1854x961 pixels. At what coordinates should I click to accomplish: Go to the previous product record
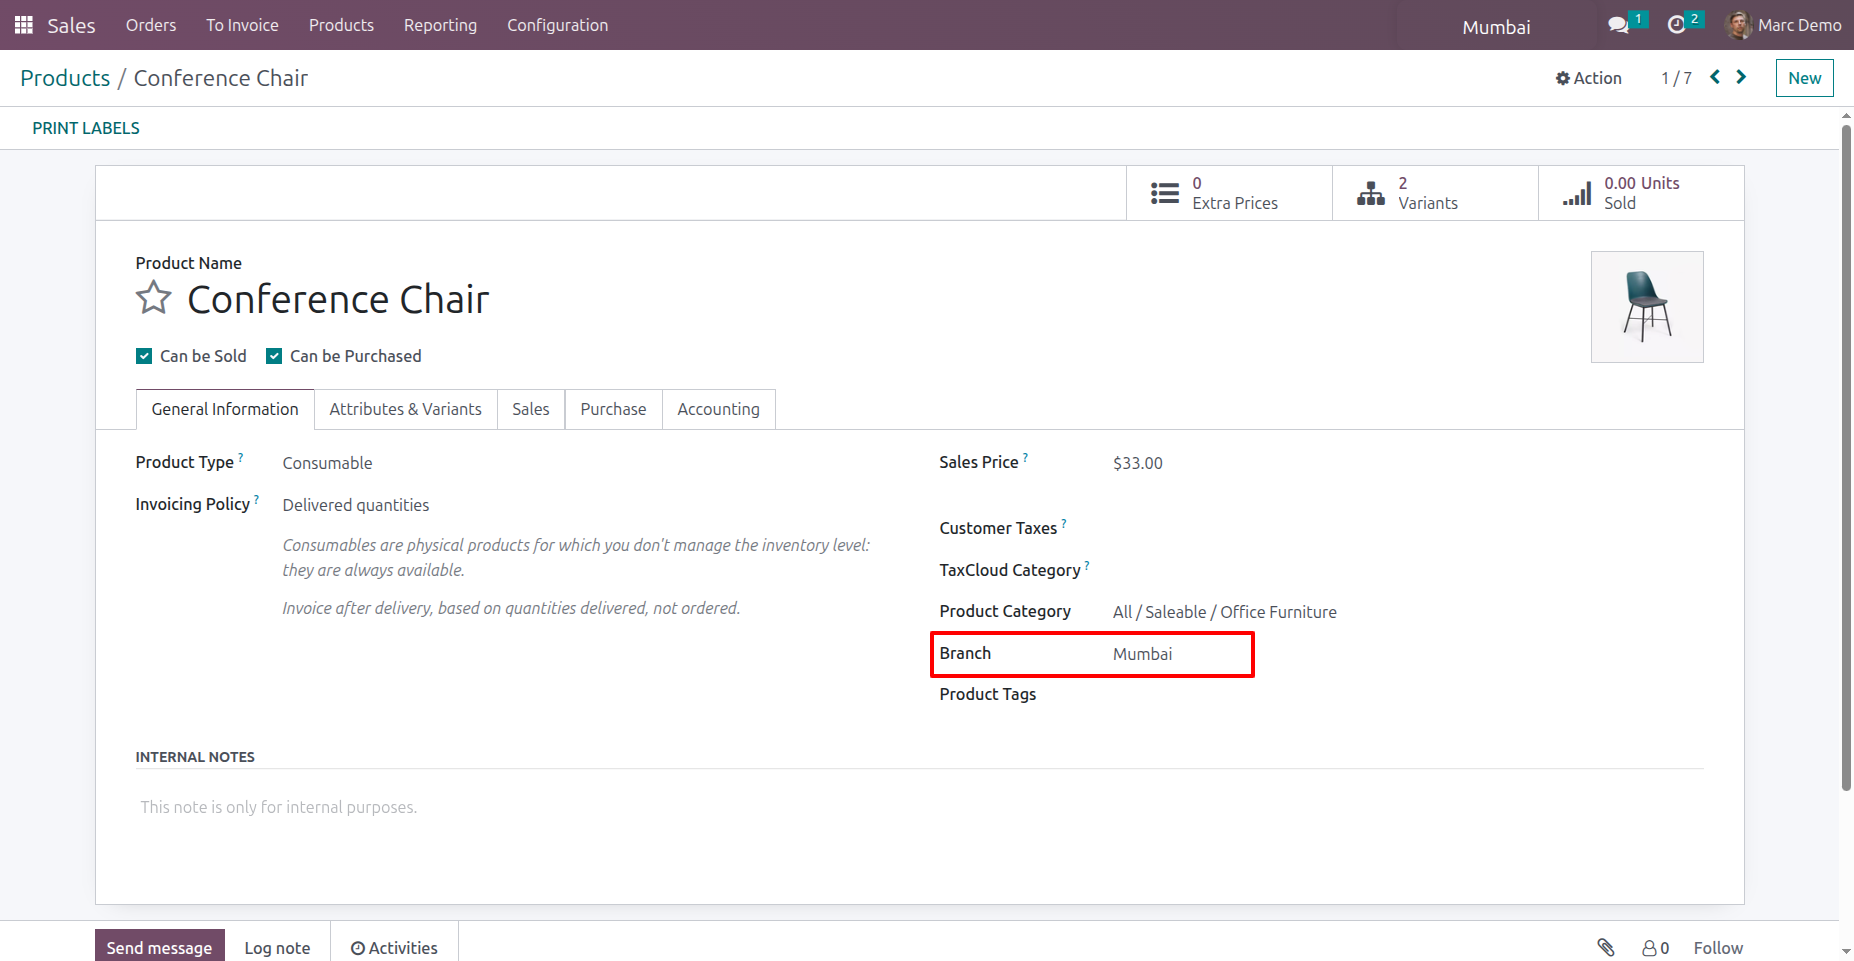coord(1715,77)
